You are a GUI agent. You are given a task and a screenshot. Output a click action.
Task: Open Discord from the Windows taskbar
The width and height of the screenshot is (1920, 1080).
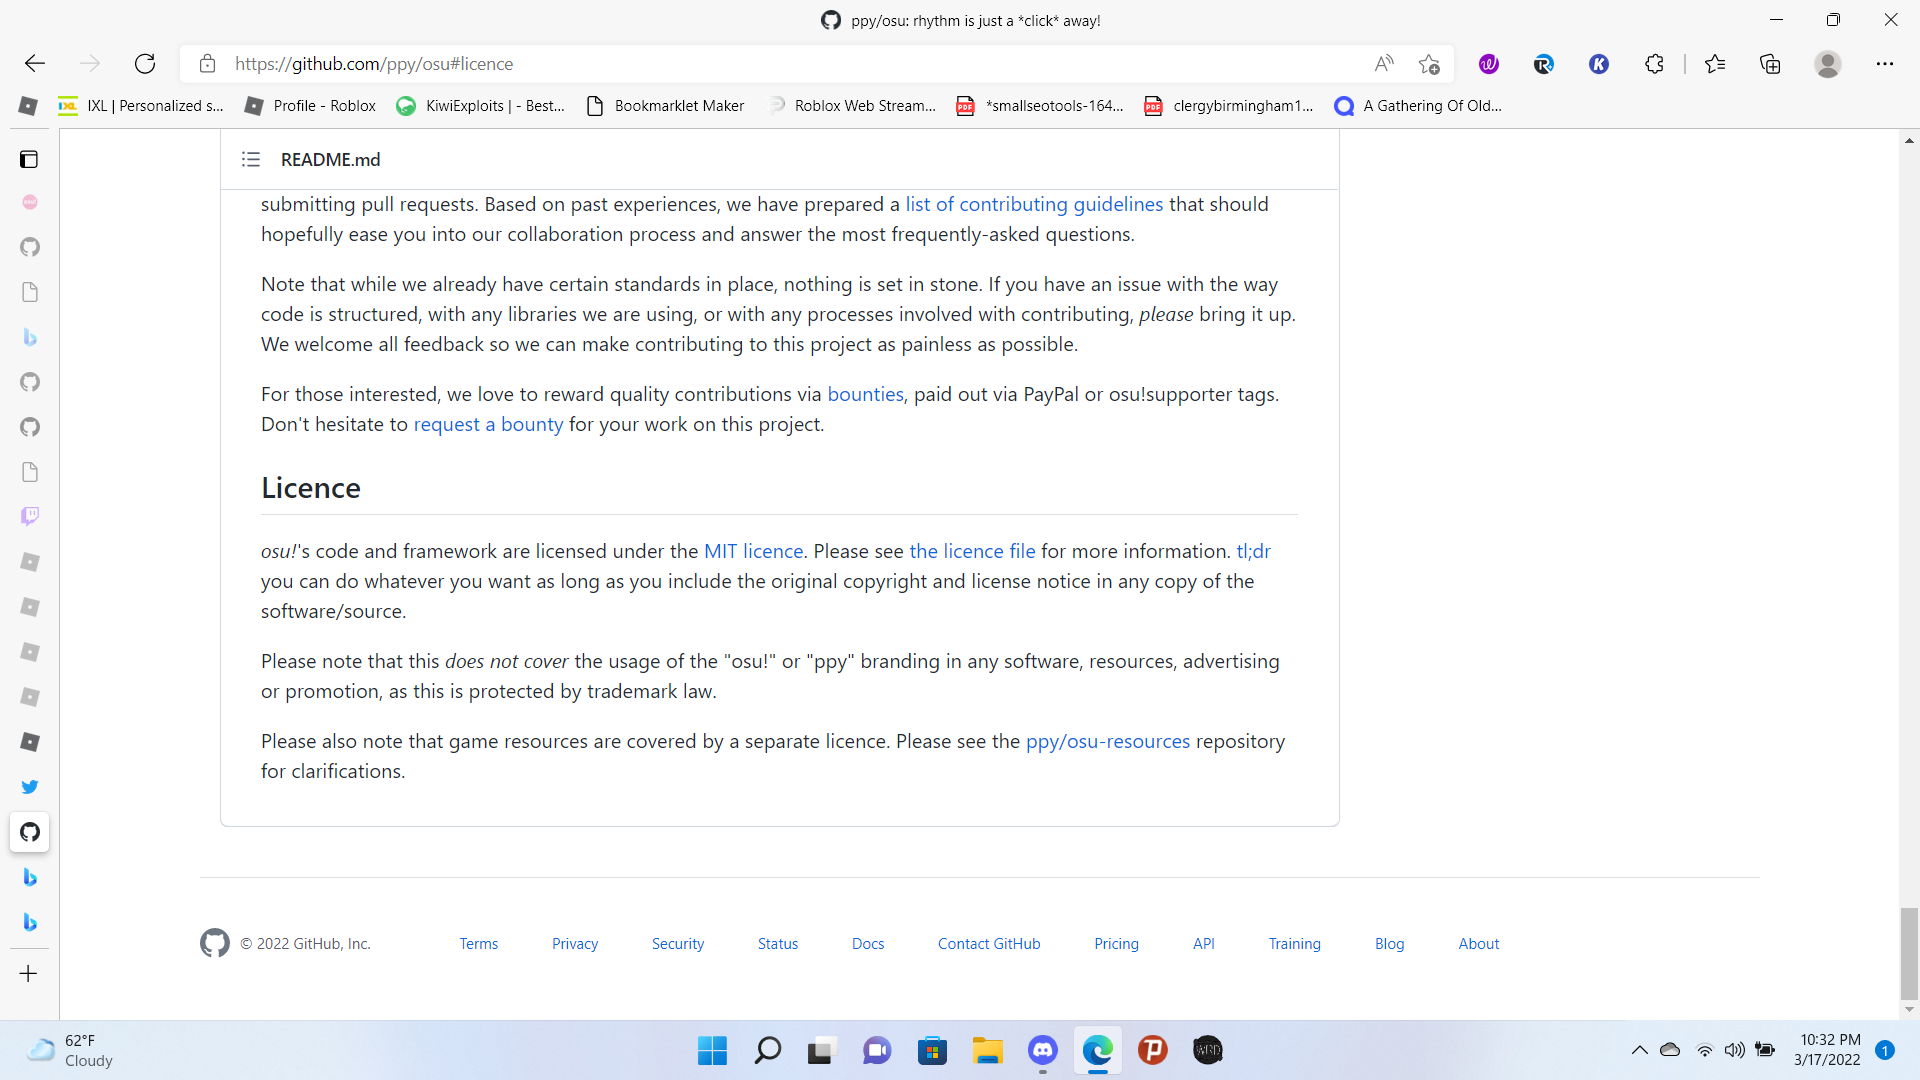click(1042, 1050)
